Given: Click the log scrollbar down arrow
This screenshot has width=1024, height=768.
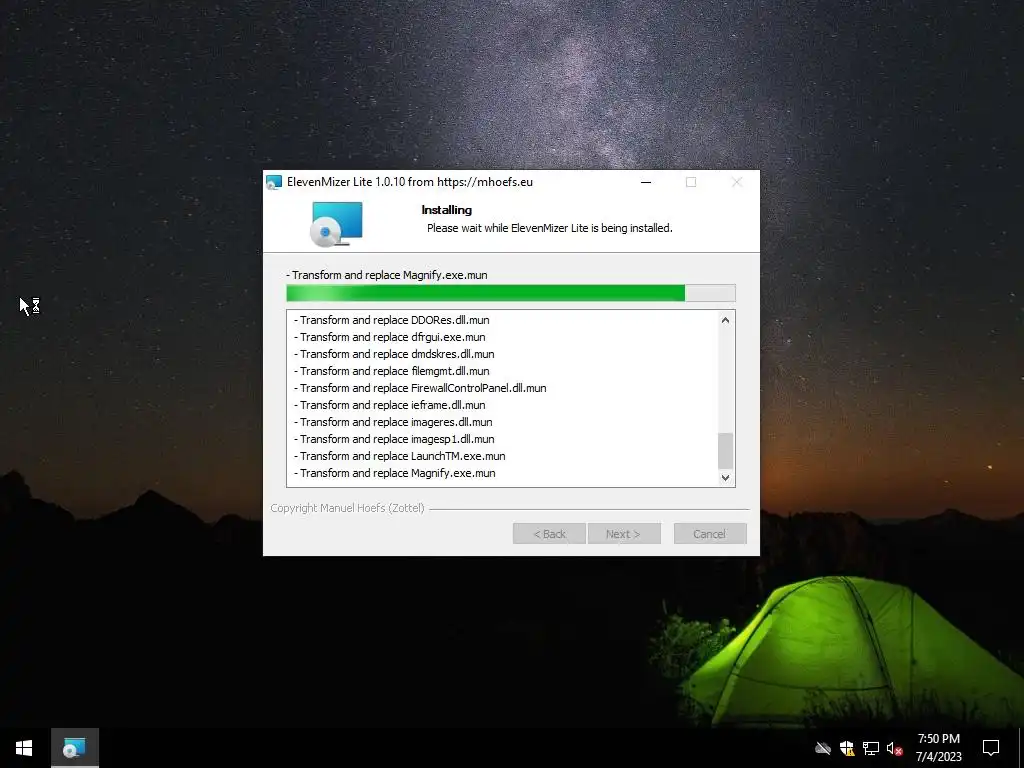Looking at the screenshot, I should coord(725,477).
